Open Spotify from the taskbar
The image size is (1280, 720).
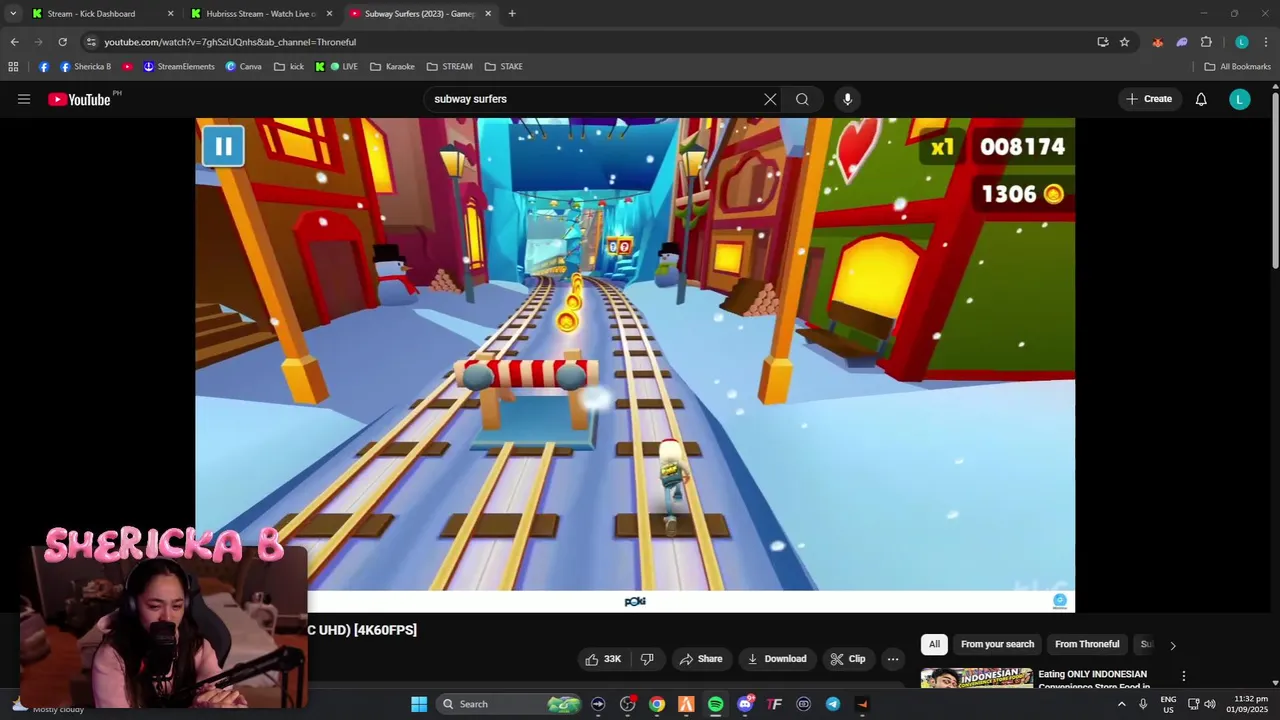pos(715,704)
